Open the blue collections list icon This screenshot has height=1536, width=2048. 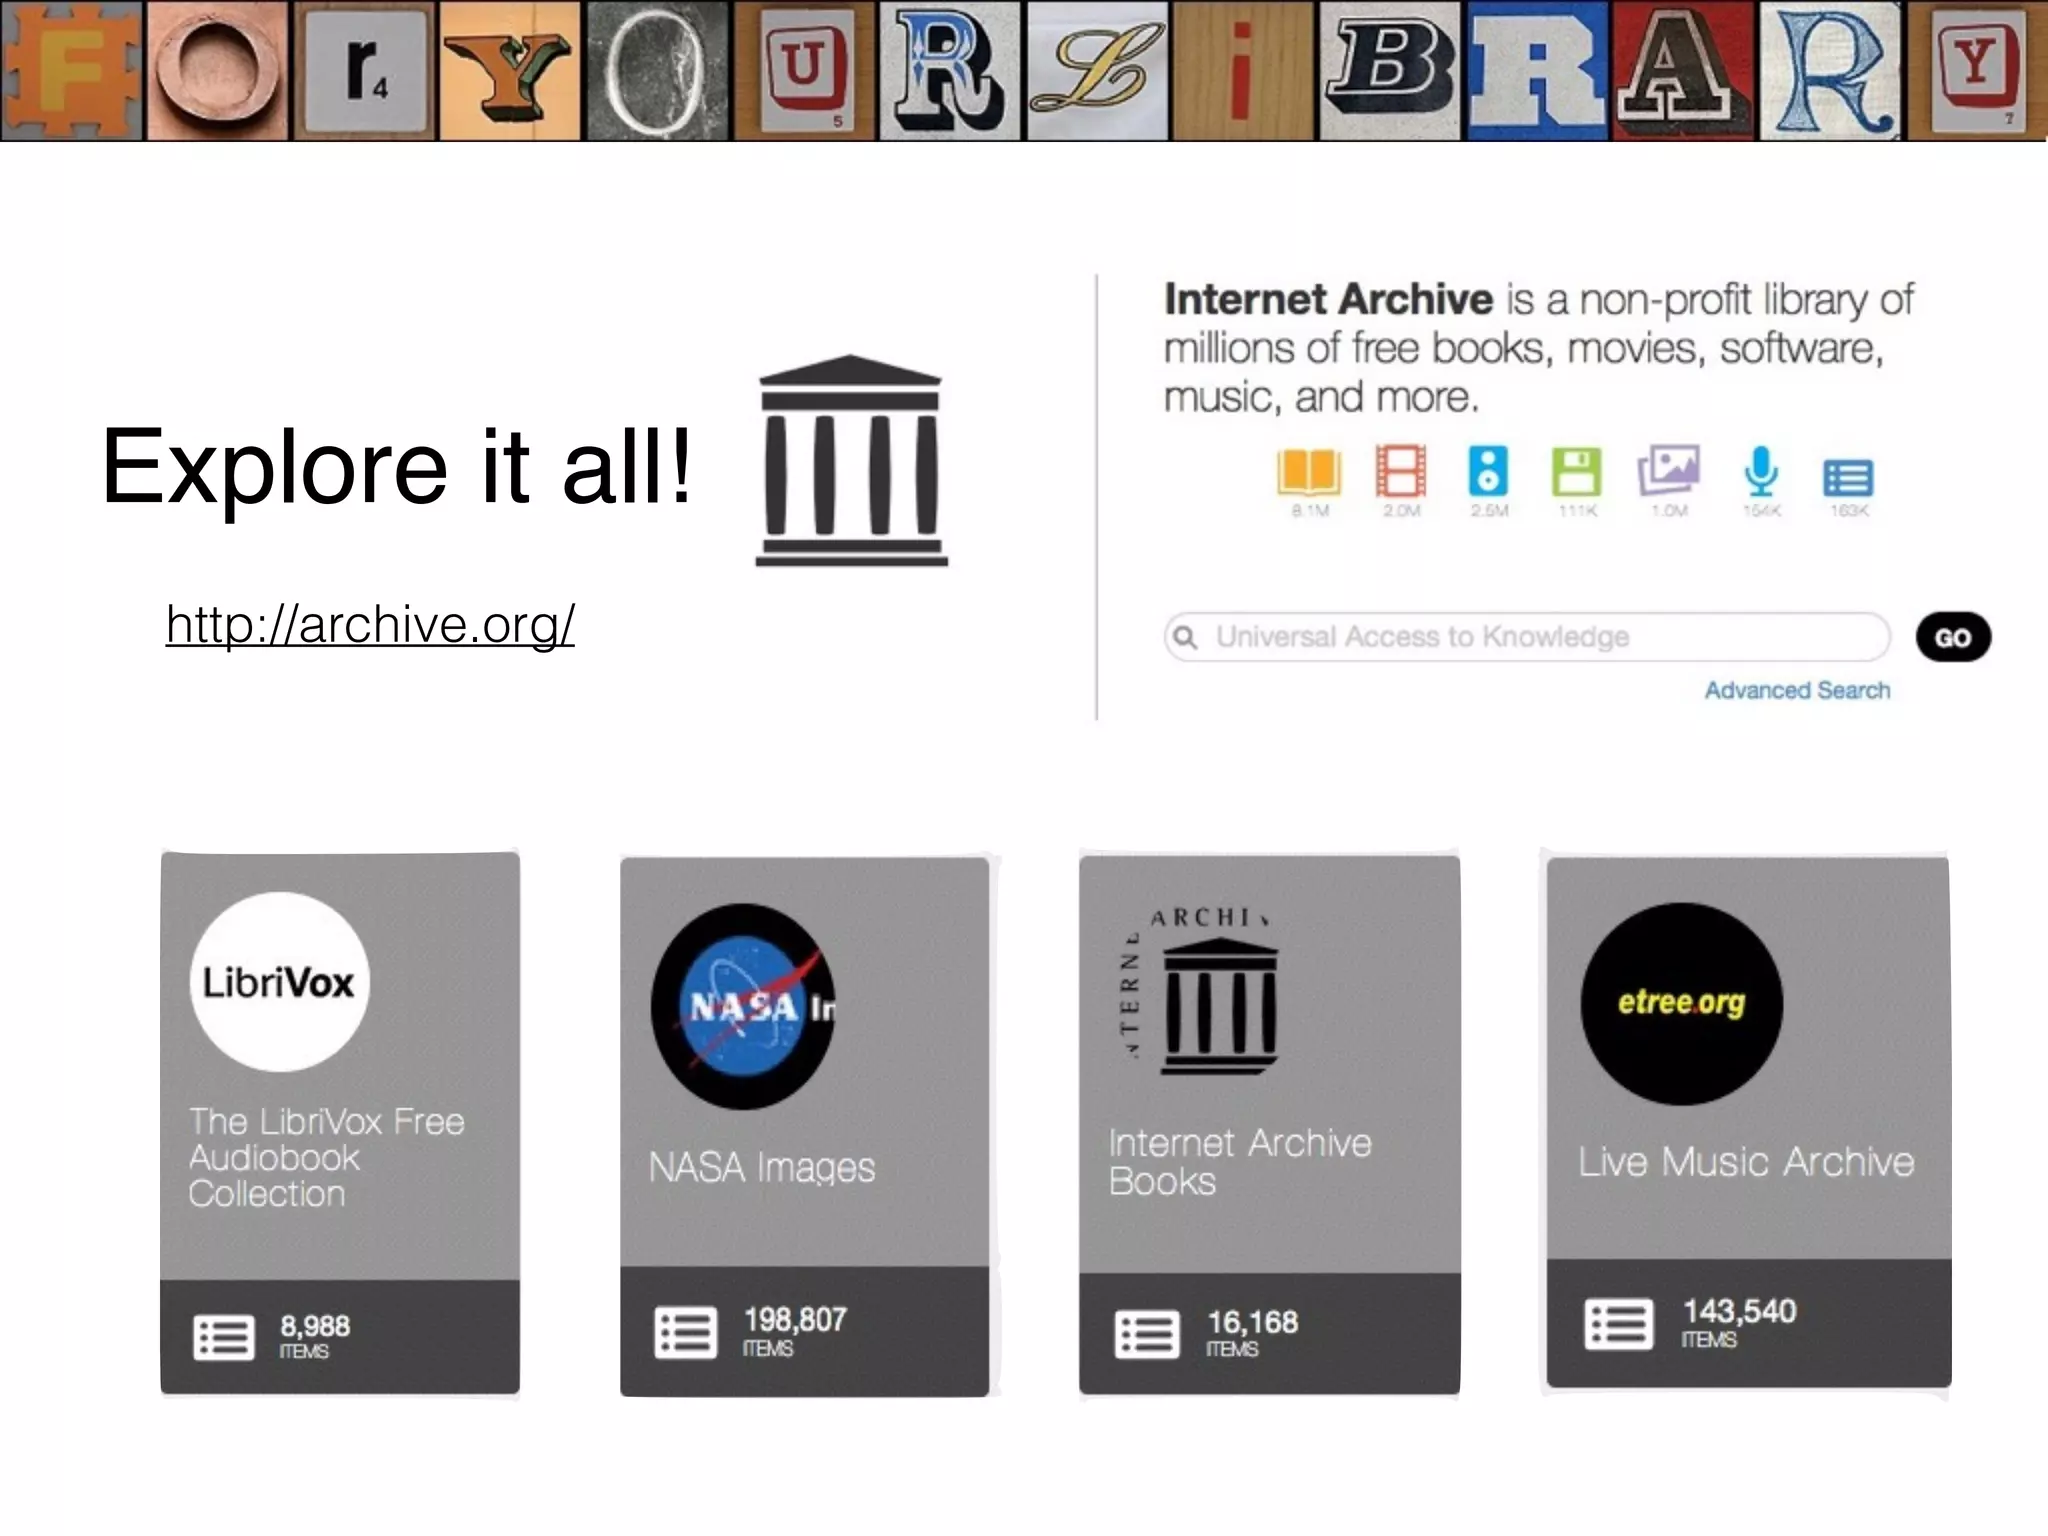pos(1848,479)
